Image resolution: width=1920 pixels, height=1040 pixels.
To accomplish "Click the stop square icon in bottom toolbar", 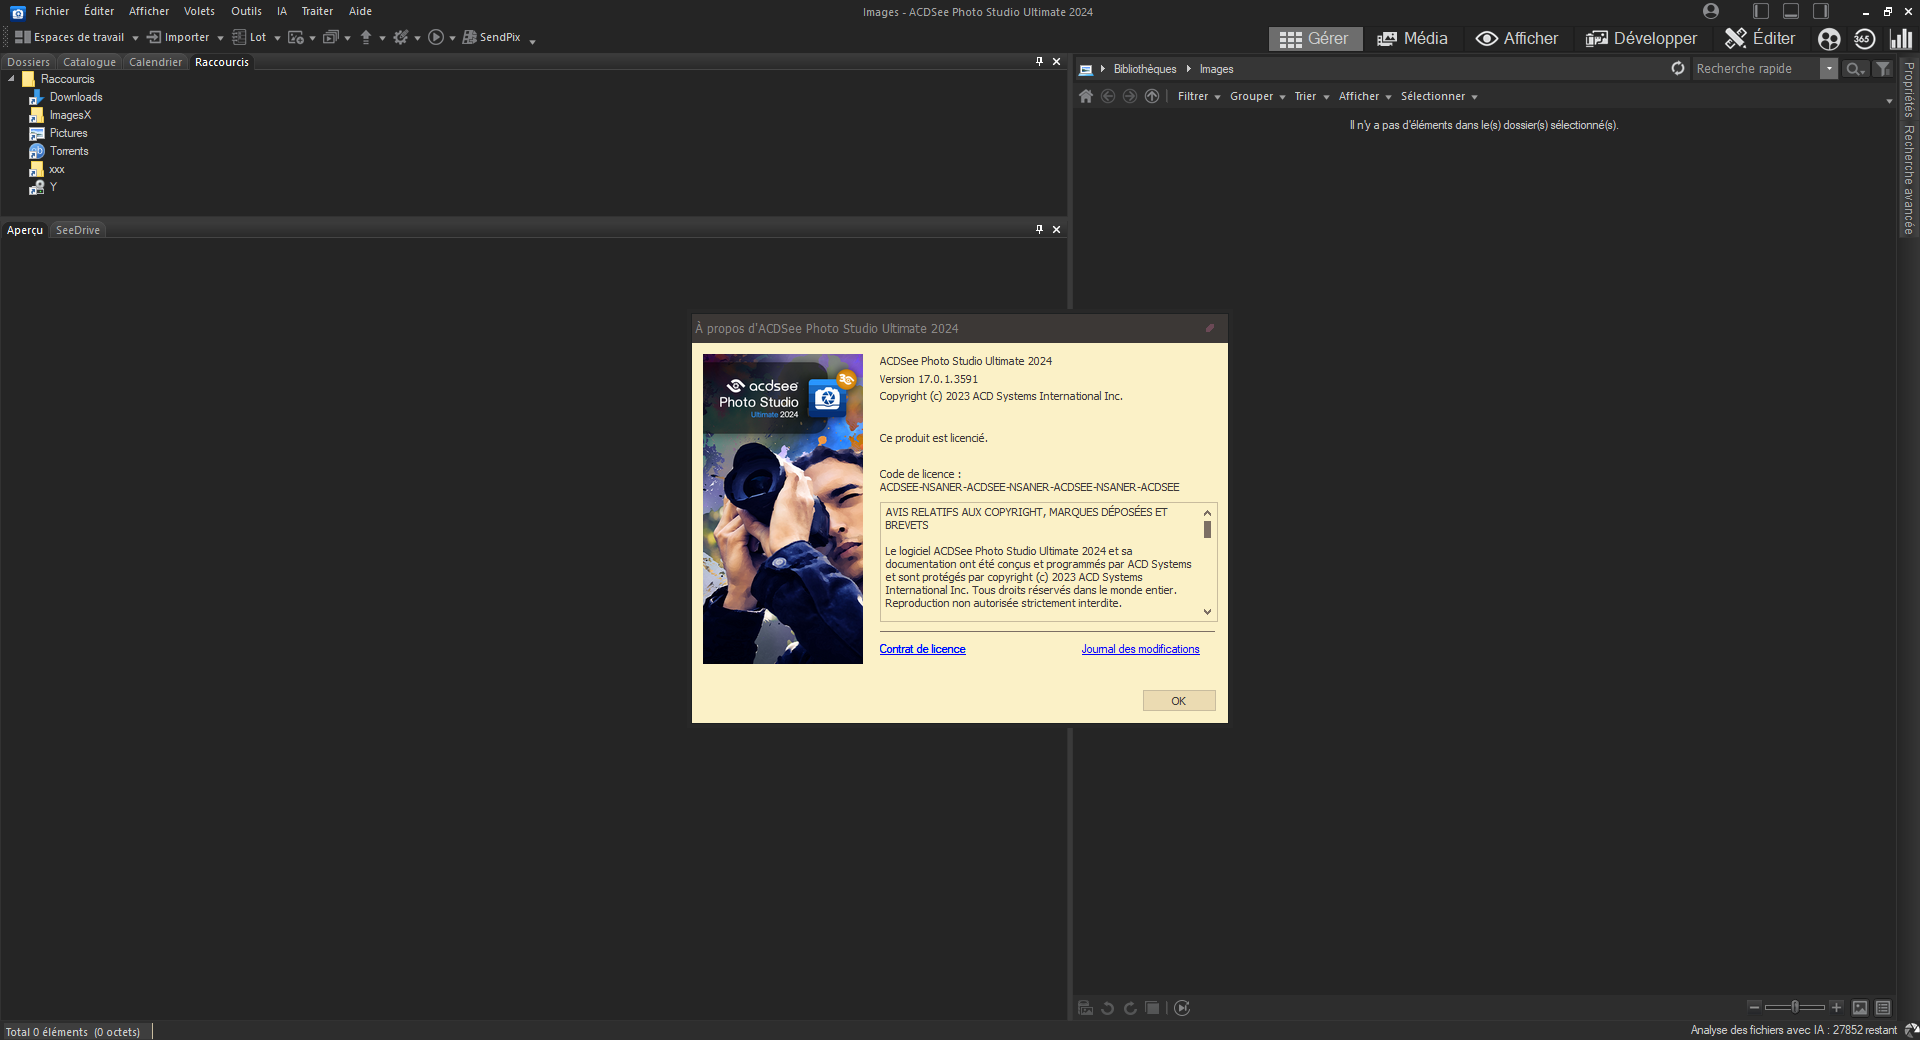I will (x=1152, y=1008).
